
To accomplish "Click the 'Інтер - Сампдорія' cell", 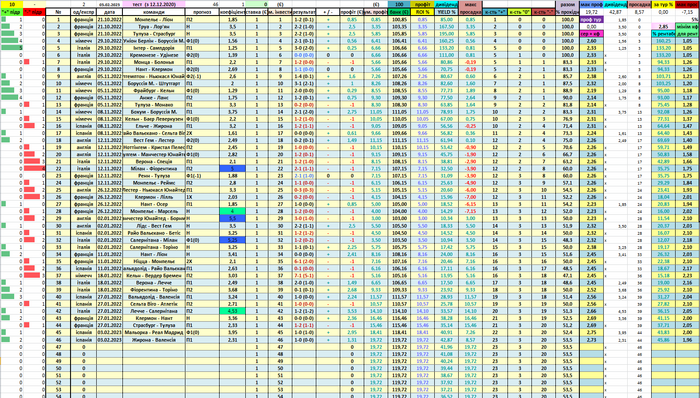I will [154, 48].
